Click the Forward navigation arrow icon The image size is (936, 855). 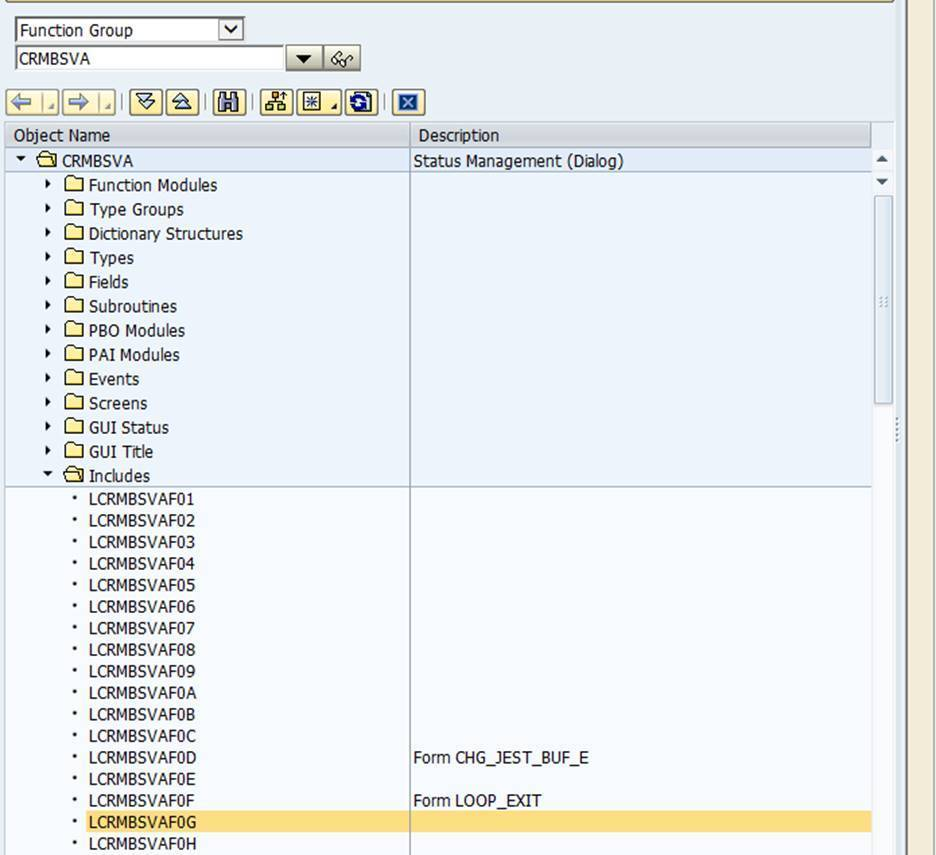coord(79,103)
